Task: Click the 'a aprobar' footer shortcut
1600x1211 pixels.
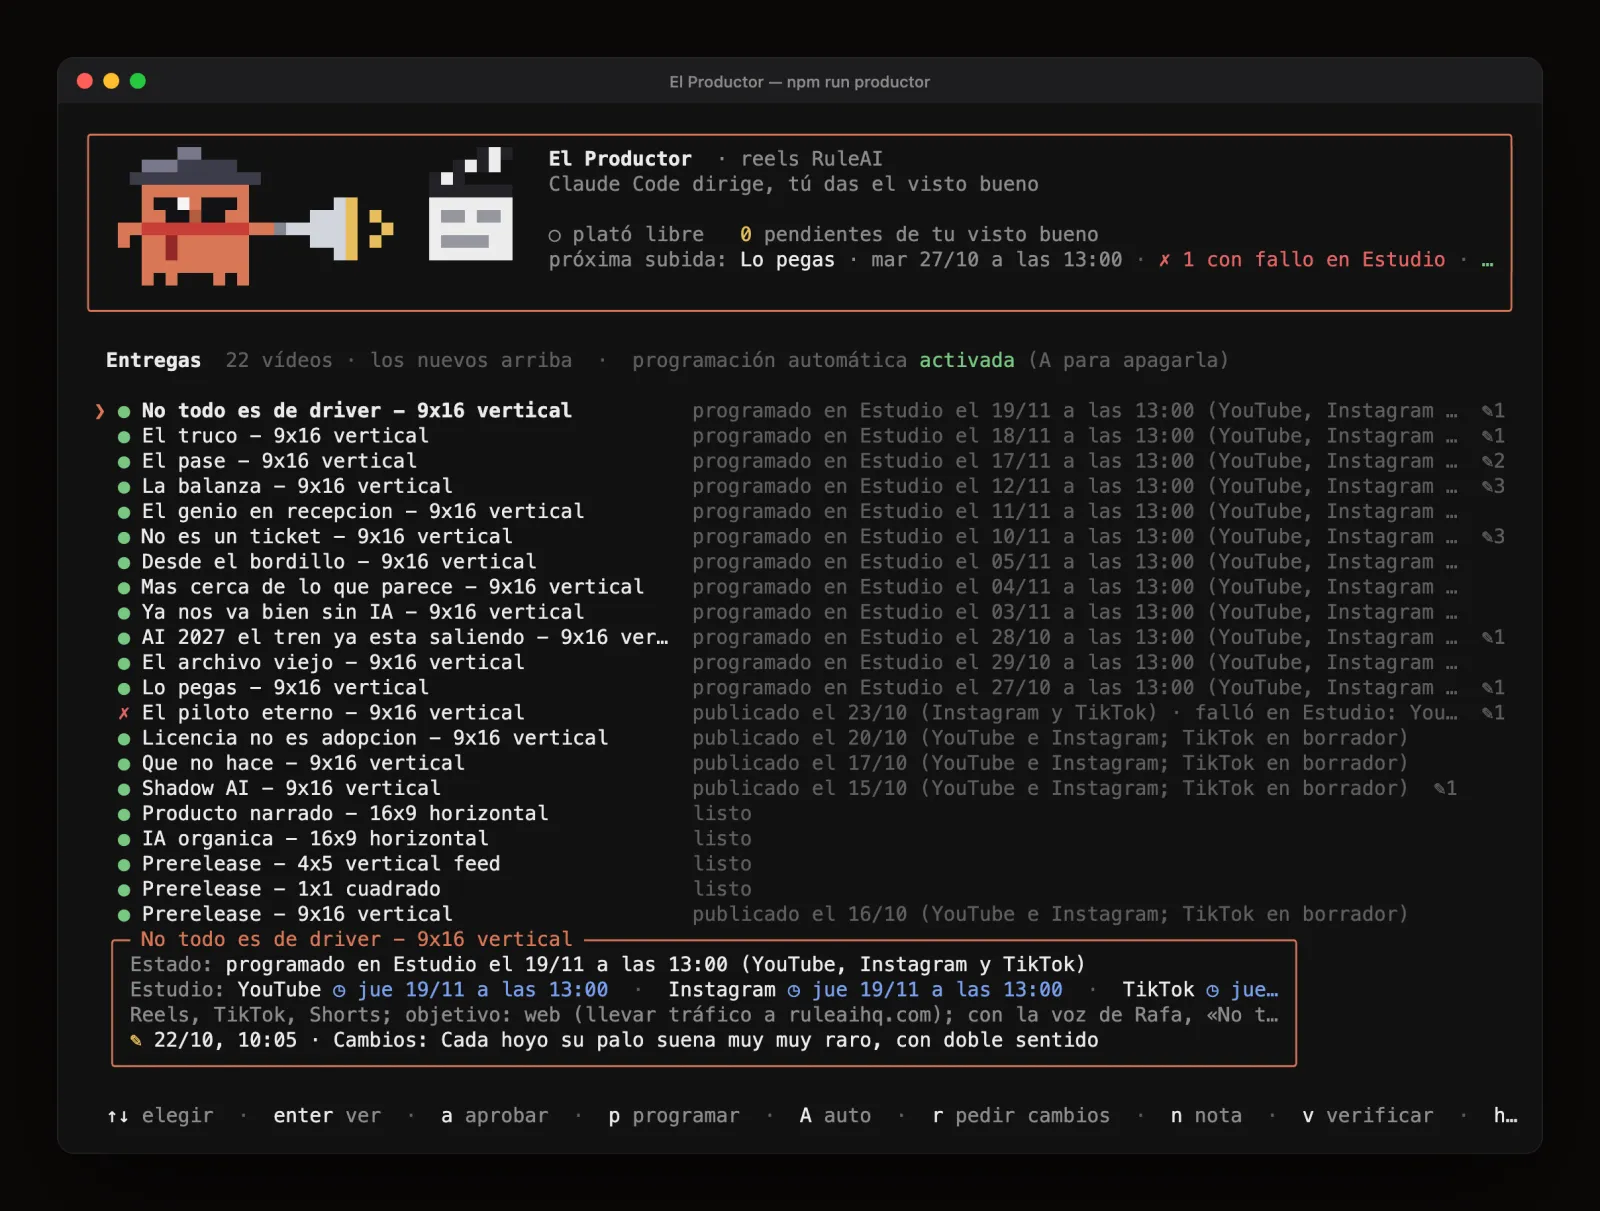Action: click(494, 1115)
